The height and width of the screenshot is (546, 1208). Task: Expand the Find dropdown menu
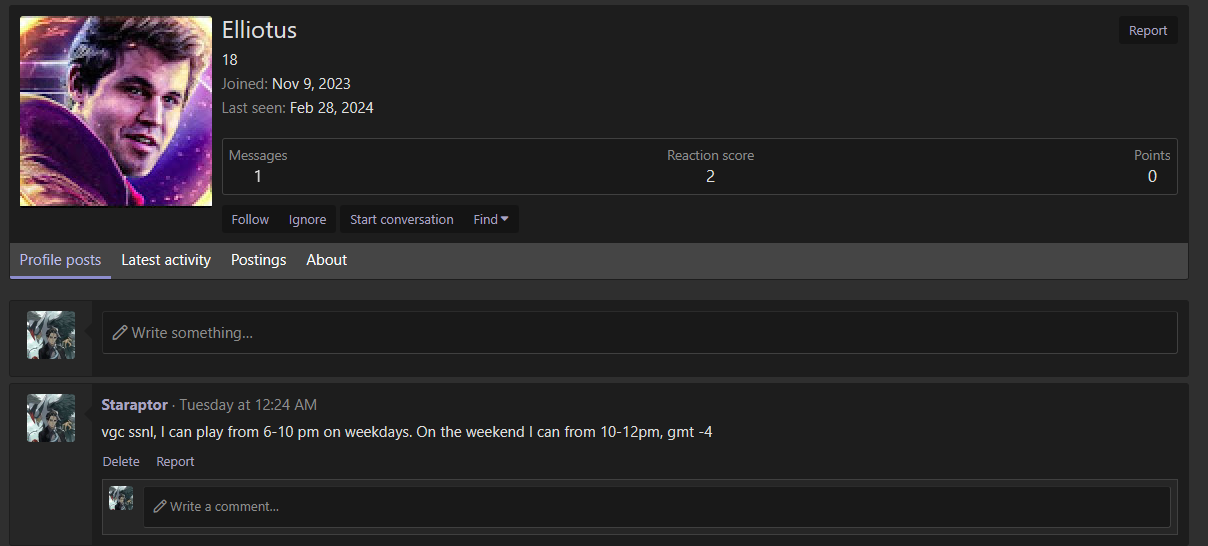[x=491, y=220]
